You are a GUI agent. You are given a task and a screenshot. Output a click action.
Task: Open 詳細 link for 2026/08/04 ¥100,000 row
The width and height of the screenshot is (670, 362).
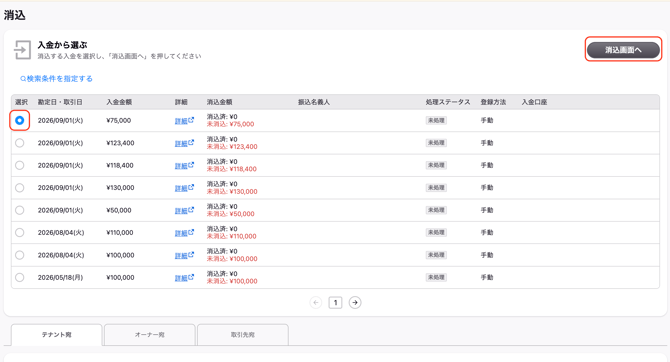(x=184, y=256)
